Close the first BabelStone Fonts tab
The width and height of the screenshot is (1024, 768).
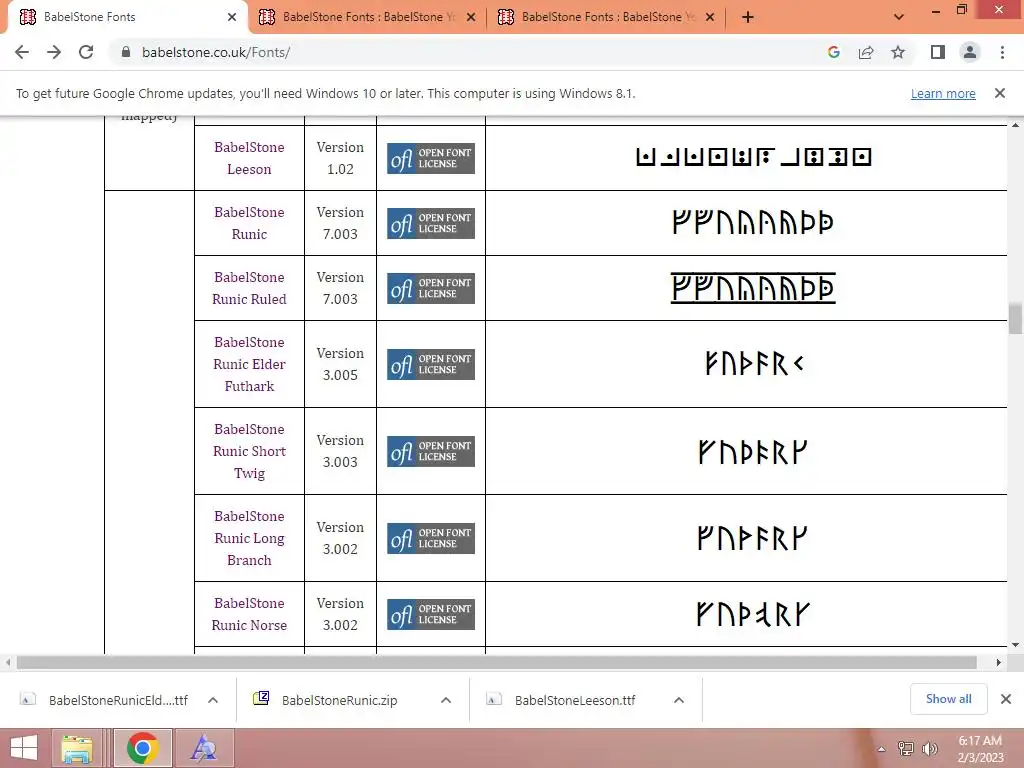(x=232, y=18)
